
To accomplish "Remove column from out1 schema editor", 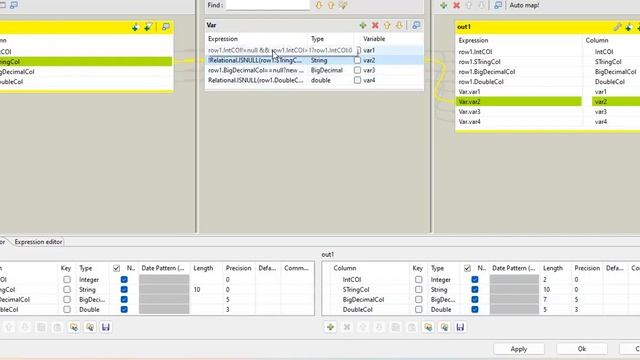I will point(347,327).
